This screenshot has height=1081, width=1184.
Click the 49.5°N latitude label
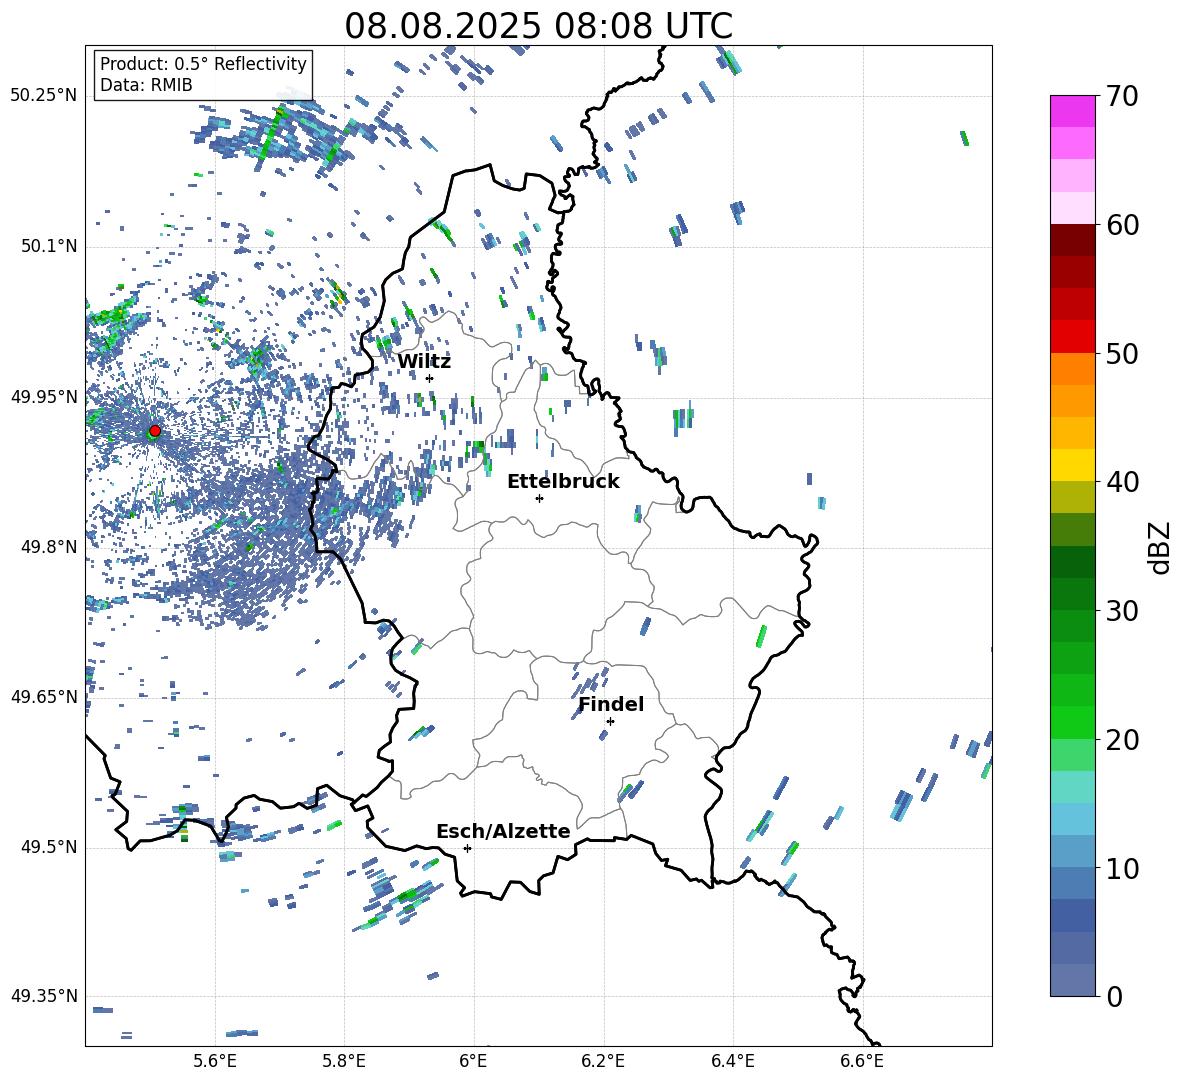coord(48,847)
